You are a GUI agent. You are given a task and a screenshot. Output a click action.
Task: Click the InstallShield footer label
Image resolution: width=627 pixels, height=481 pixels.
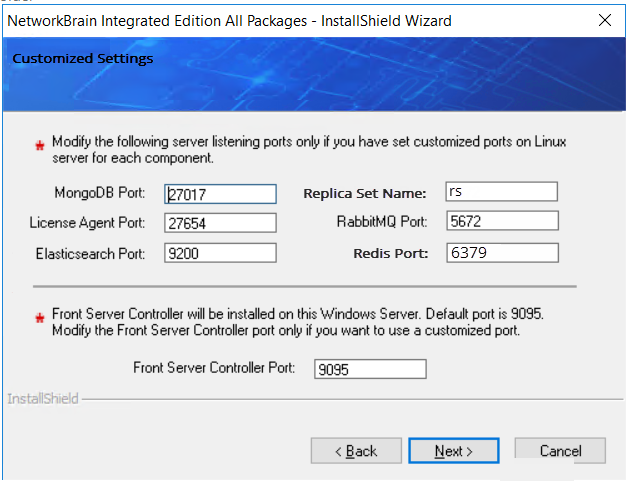coord(43,399)
